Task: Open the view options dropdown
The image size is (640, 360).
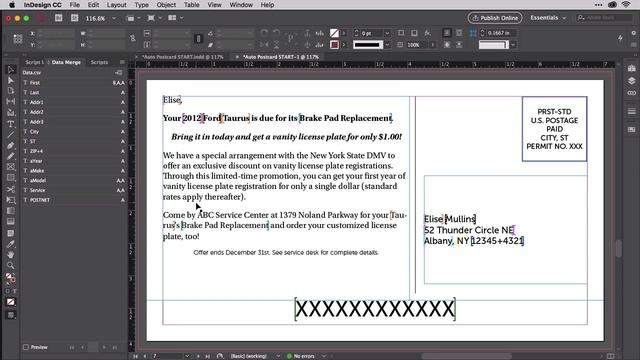Action: [x=133, y=18]
